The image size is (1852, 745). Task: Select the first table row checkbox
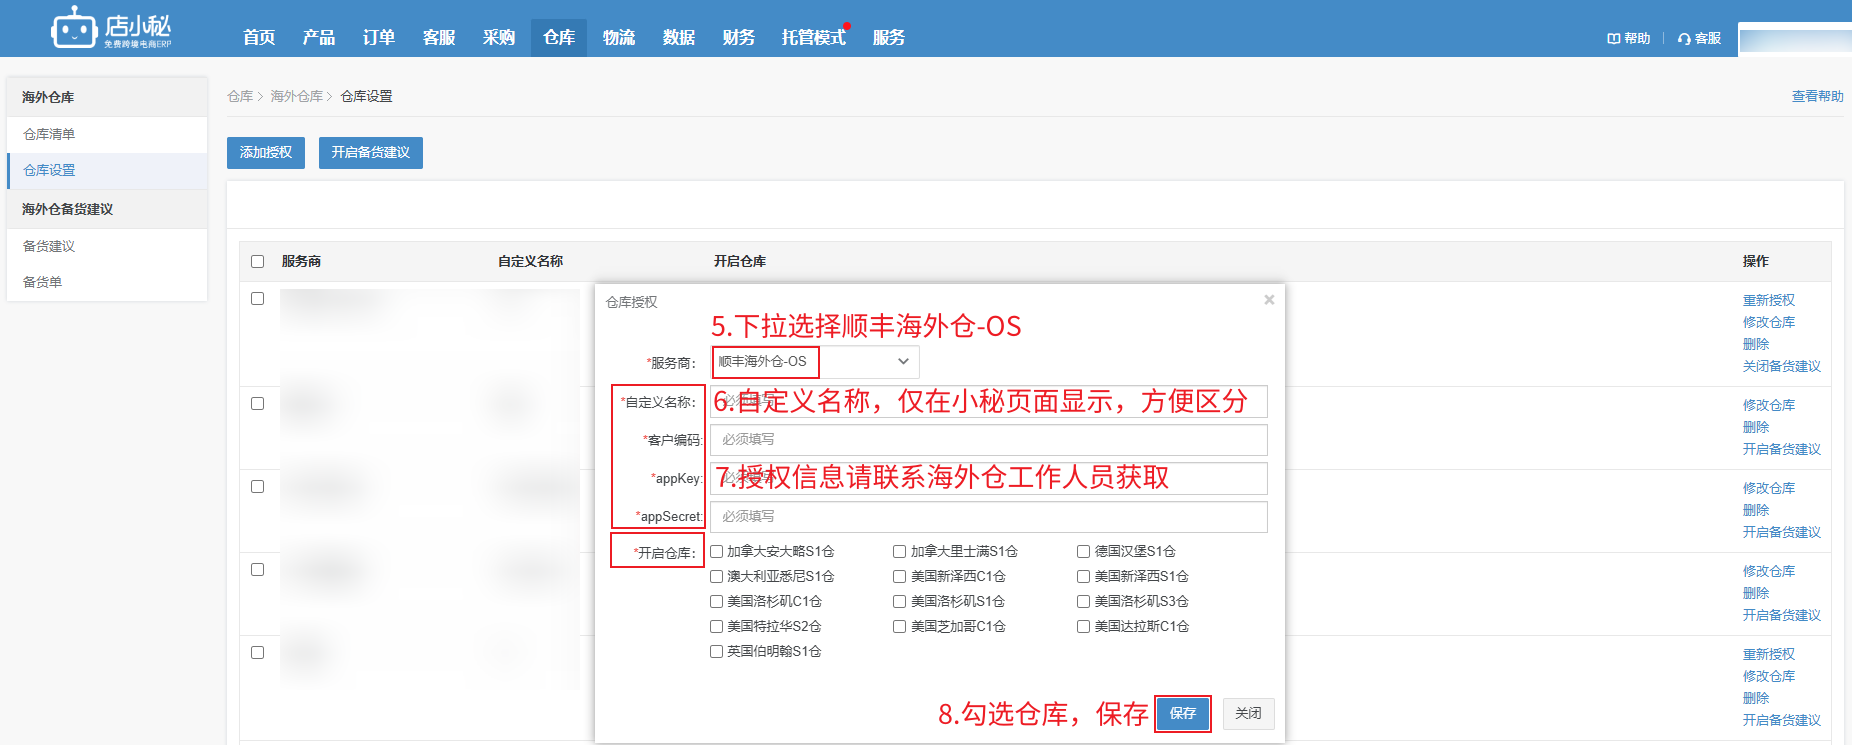(257, 298)
